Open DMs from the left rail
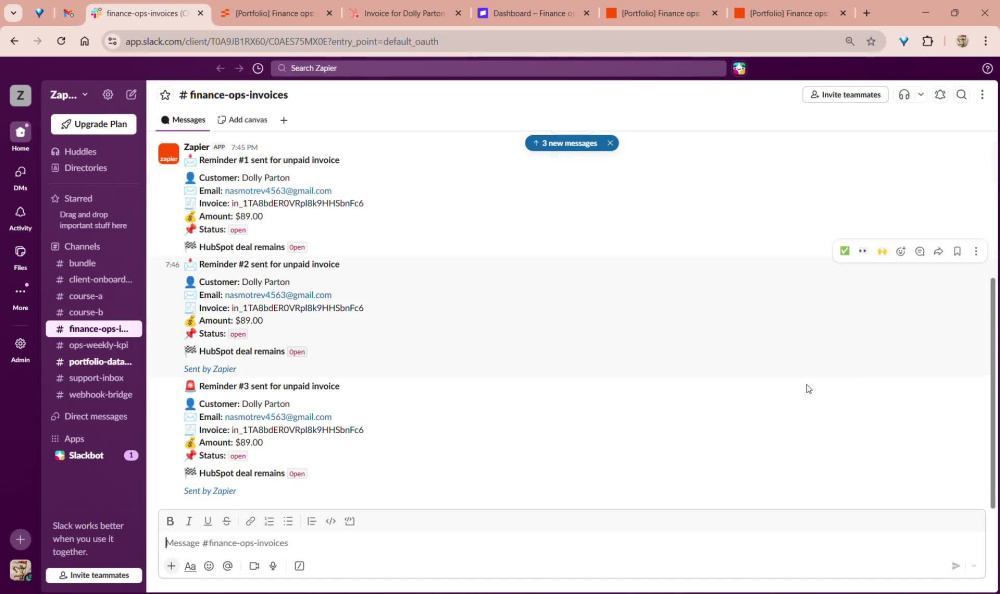The image size is (1000, 594). click(20, 177)
